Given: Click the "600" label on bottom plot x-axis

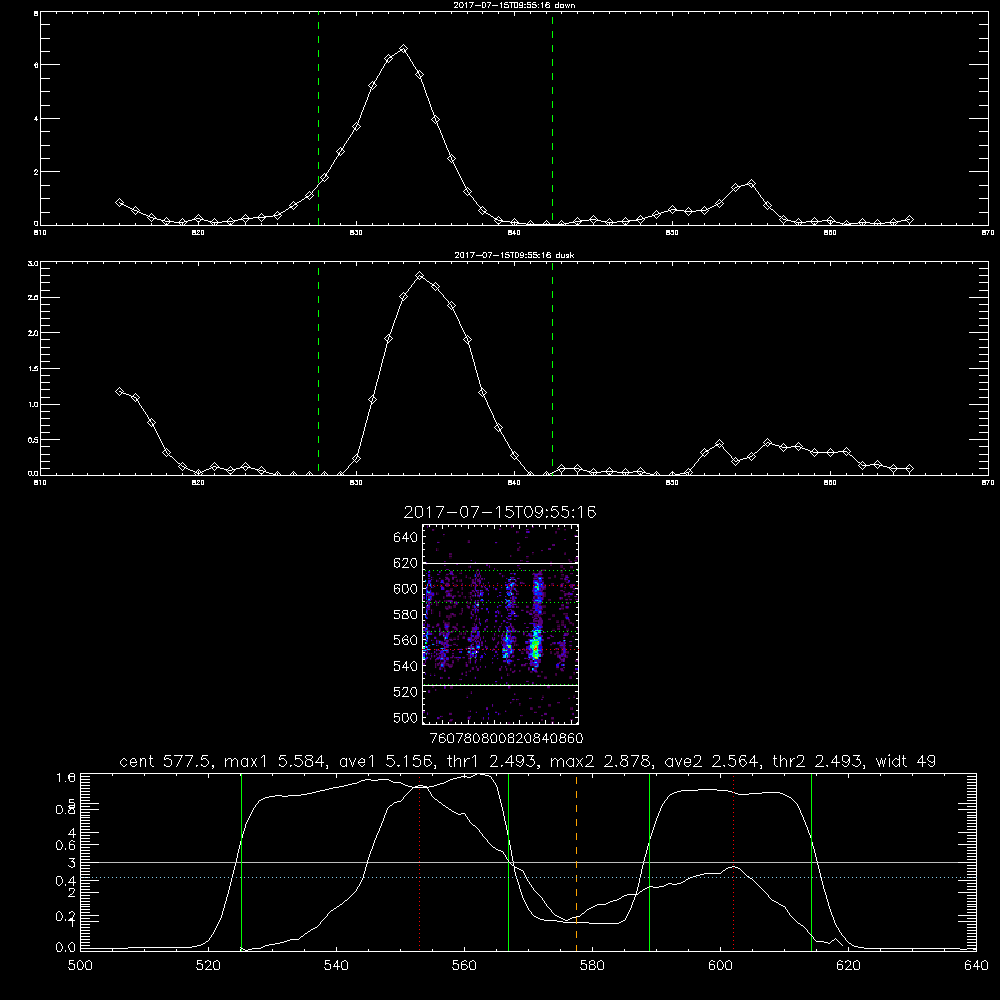Looking at the screenshot, I should tap(721, 966).
